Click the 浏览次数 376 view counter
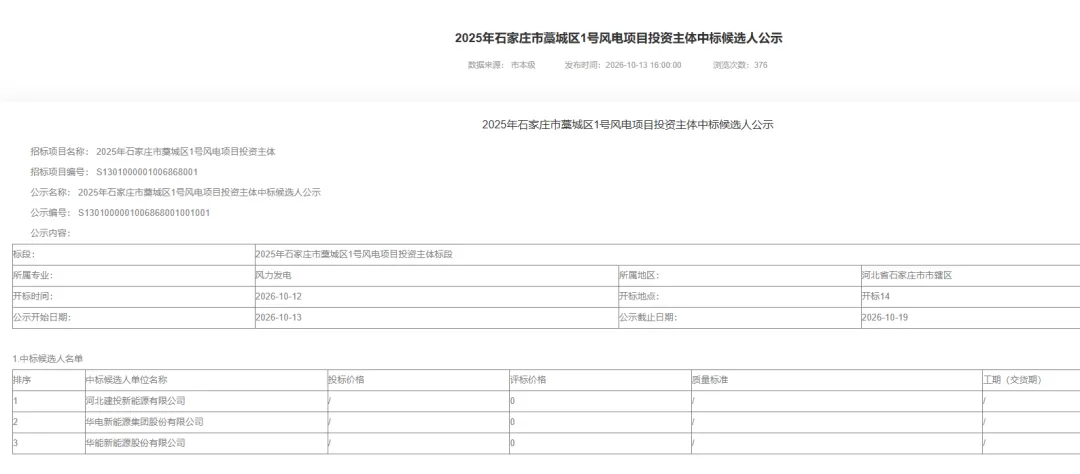The height and width of the screenshot is (474, 1080). pos(740,65)
